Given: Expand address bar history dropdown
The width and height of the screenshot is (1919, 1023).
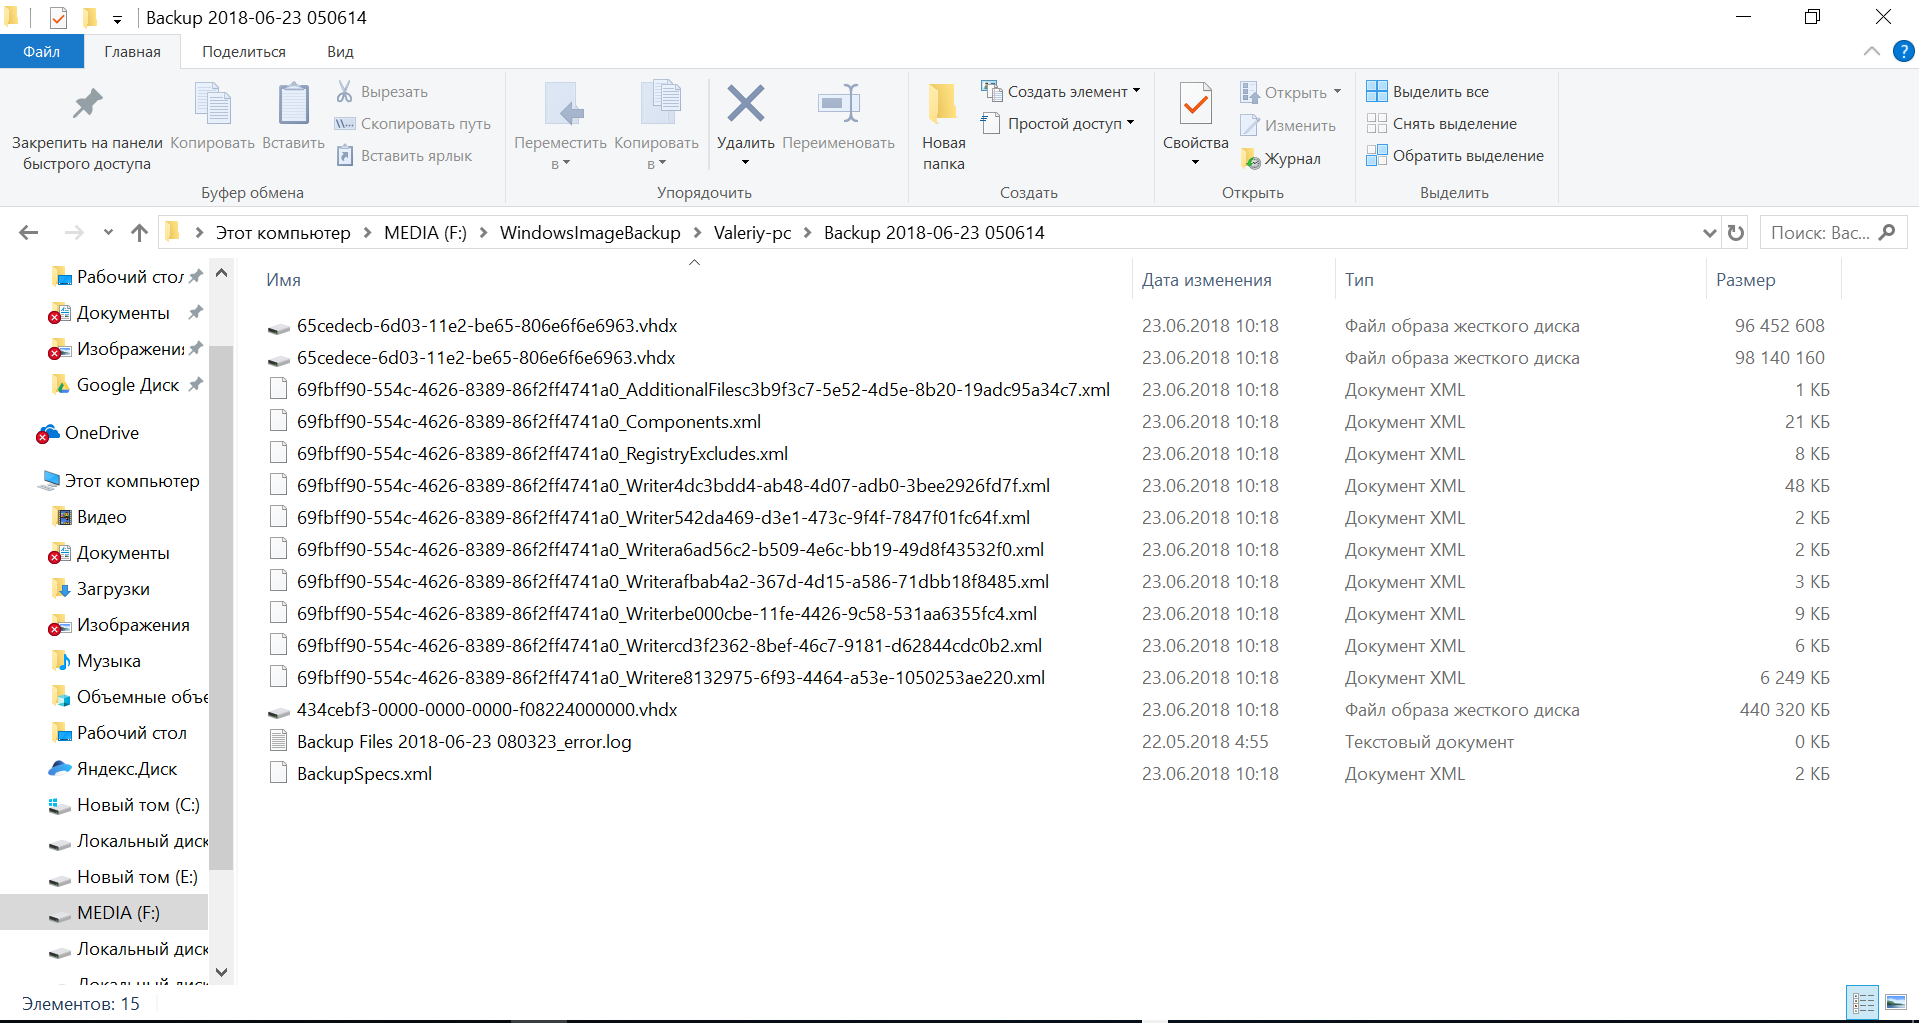Looking at the screenshot, I should tap(1709, 233).
